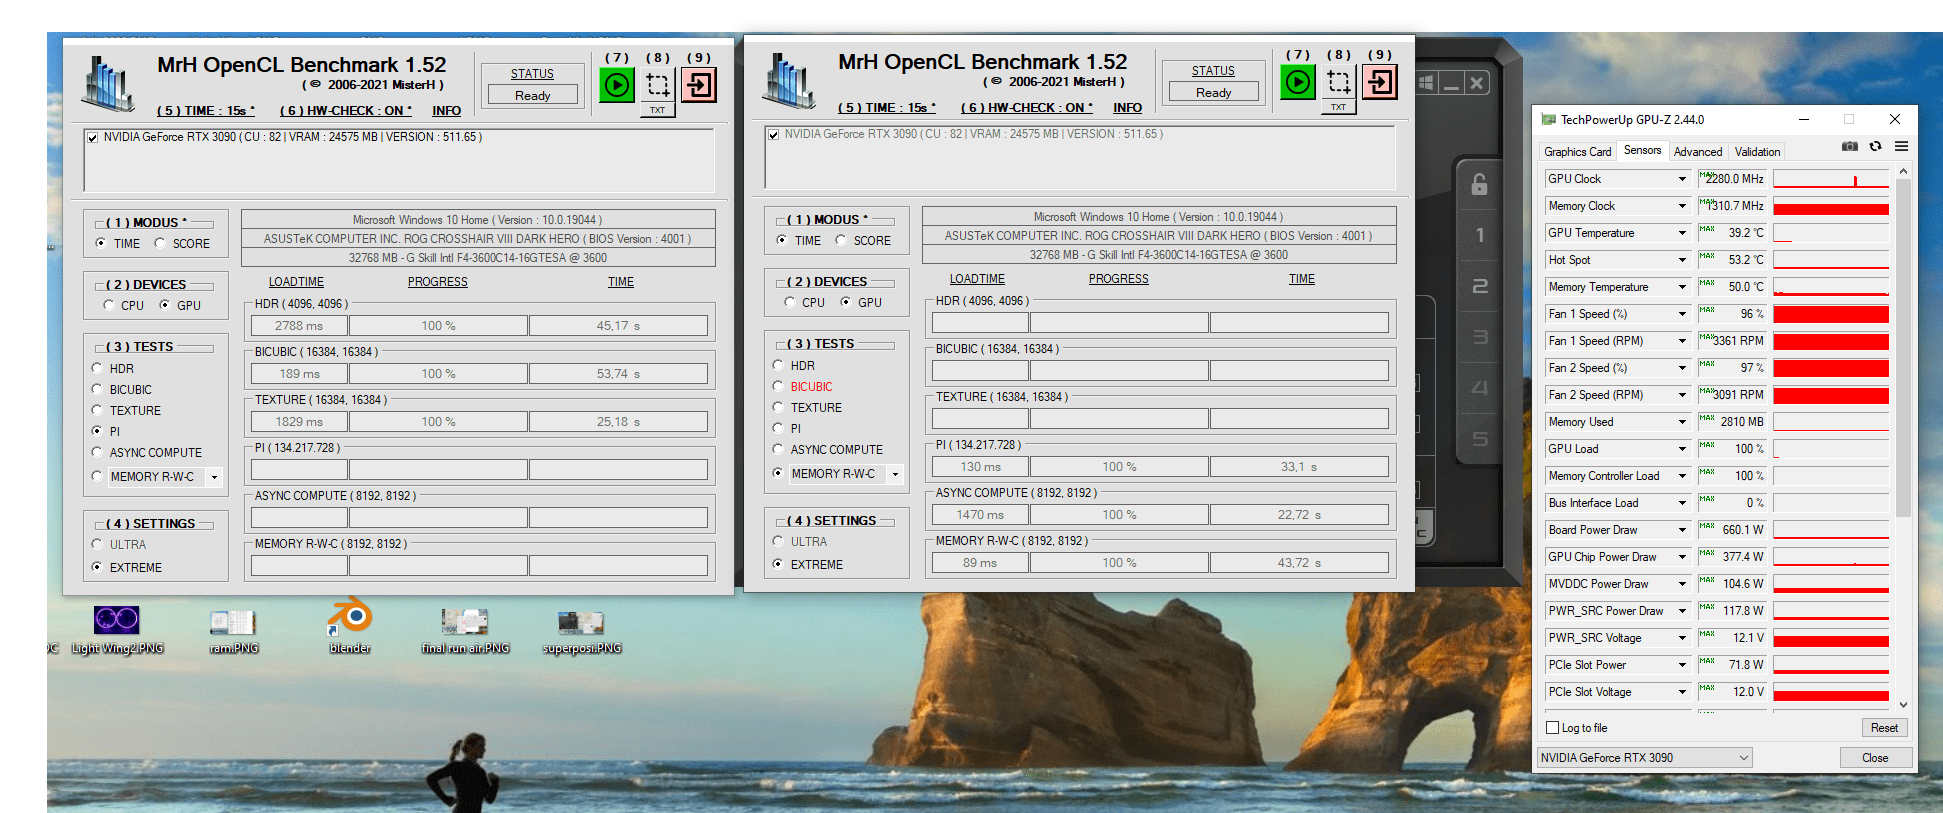
Task: Launch the blender desktop shortcut
Action: (x=350, y=627)
